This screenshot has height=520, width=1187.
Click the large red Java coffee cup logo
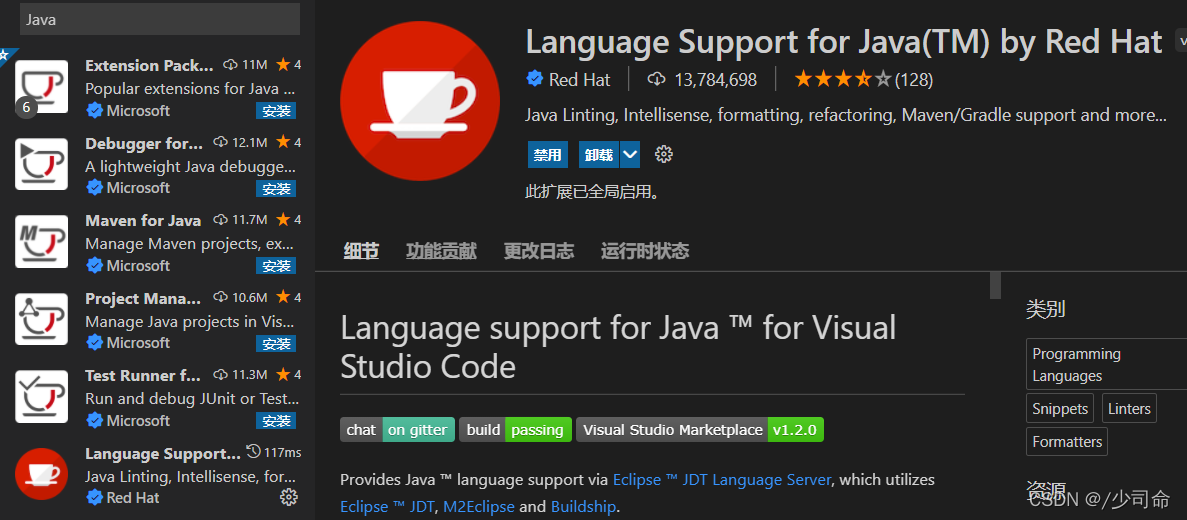click(x=420, y=101)
